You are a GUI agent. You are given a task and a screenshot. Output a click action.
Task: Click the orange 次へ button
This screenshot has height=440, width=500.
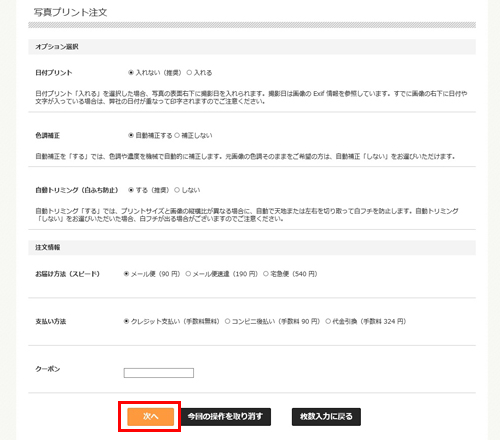(x=151, y=417)
